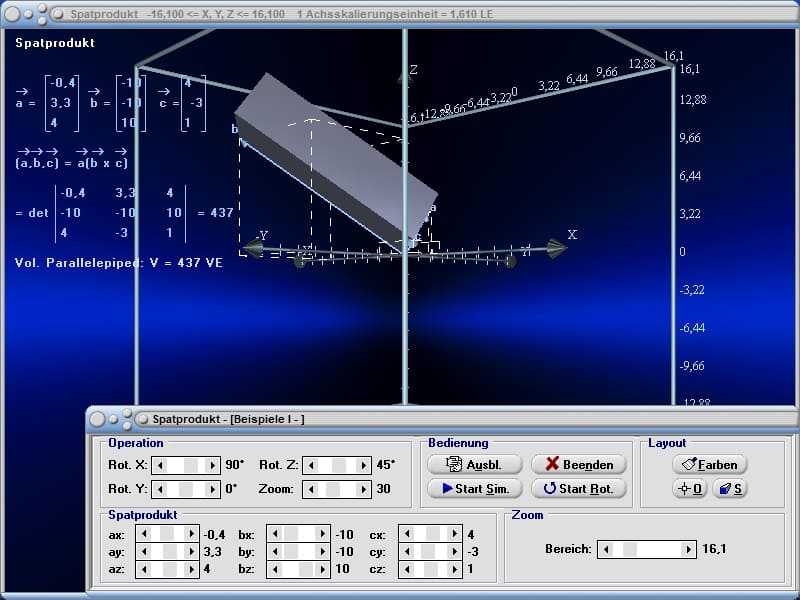Click the bx slider thumb
800x600 pixels.
click(x=291, y=534)
